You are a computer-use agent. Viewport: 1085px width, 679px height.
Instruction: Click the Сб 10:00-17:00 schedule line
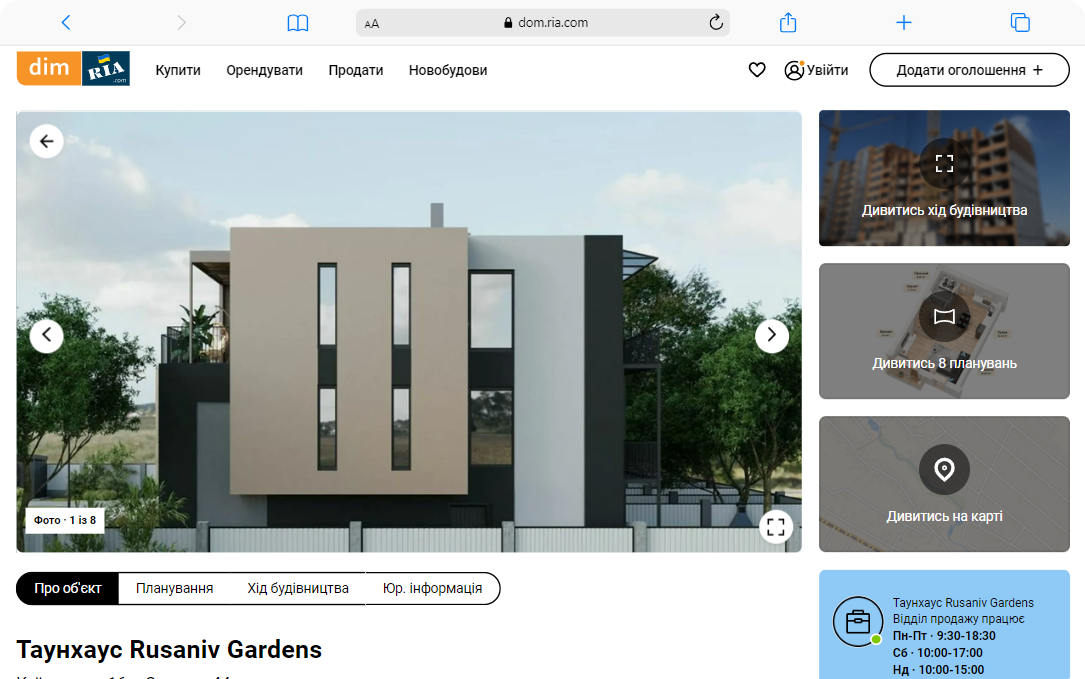coord(938,653)
